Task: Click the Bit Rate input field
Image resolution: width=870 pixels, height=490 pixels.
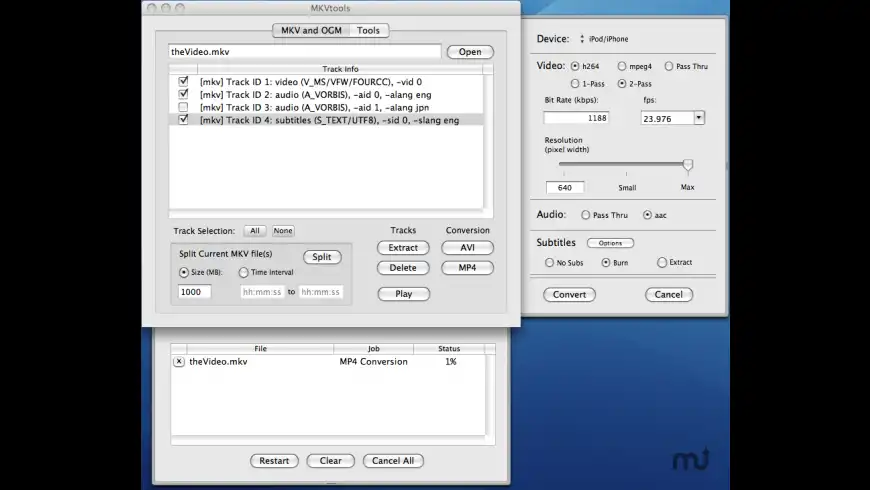Action: pyautogui.click(x=576, y=118)
